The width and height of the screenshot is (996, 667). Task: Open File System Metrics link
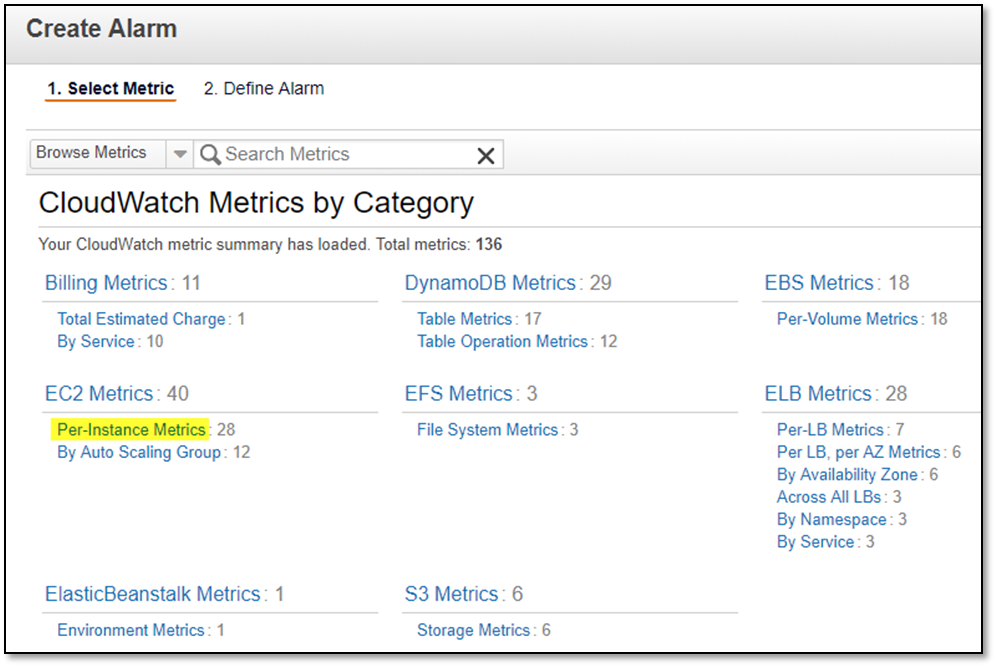click(x=487, y=430)
